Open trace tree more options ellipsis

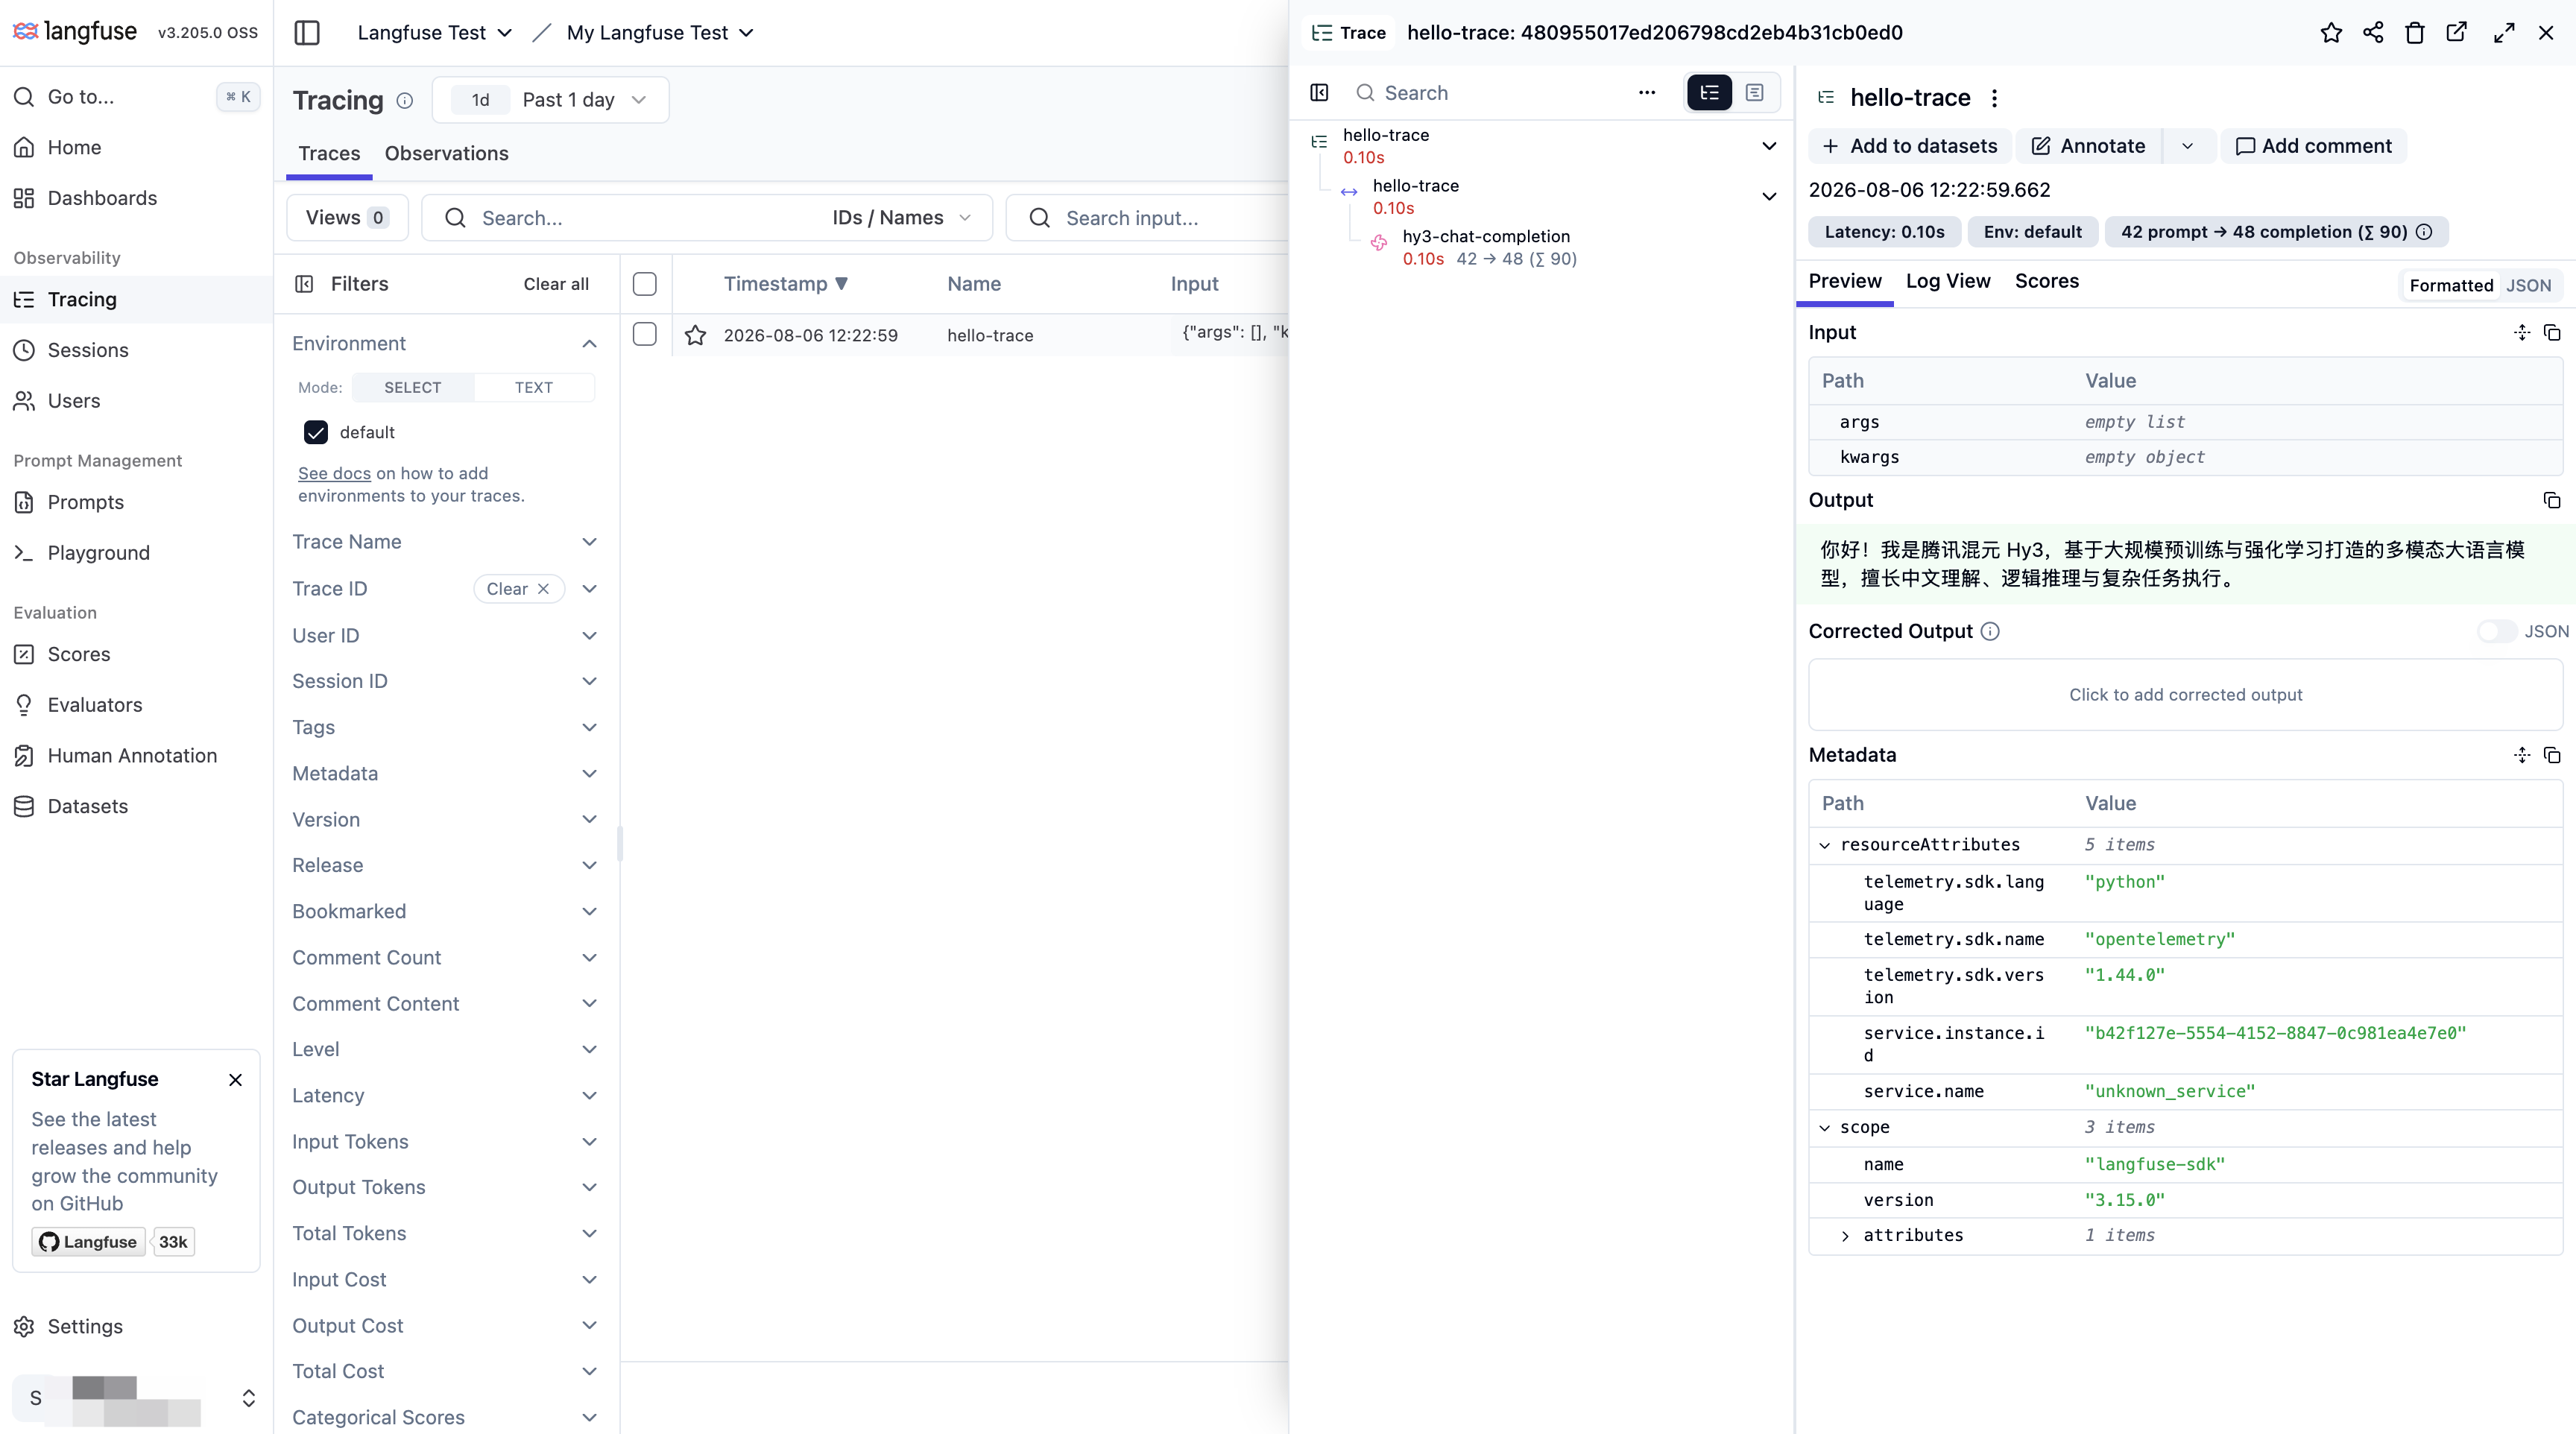(x=1647, y=93)
